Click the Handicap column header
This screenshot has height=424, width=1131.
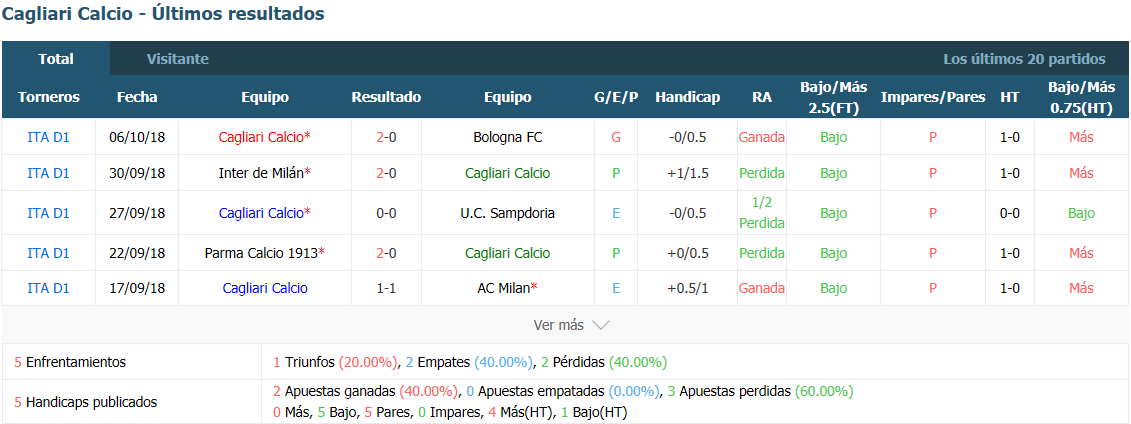point(687,97)
